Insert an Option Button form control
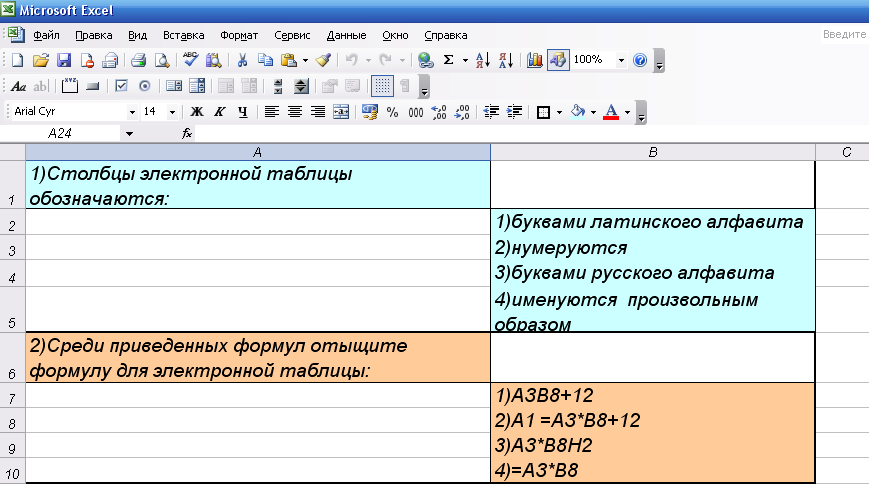 tap(145, 86)
